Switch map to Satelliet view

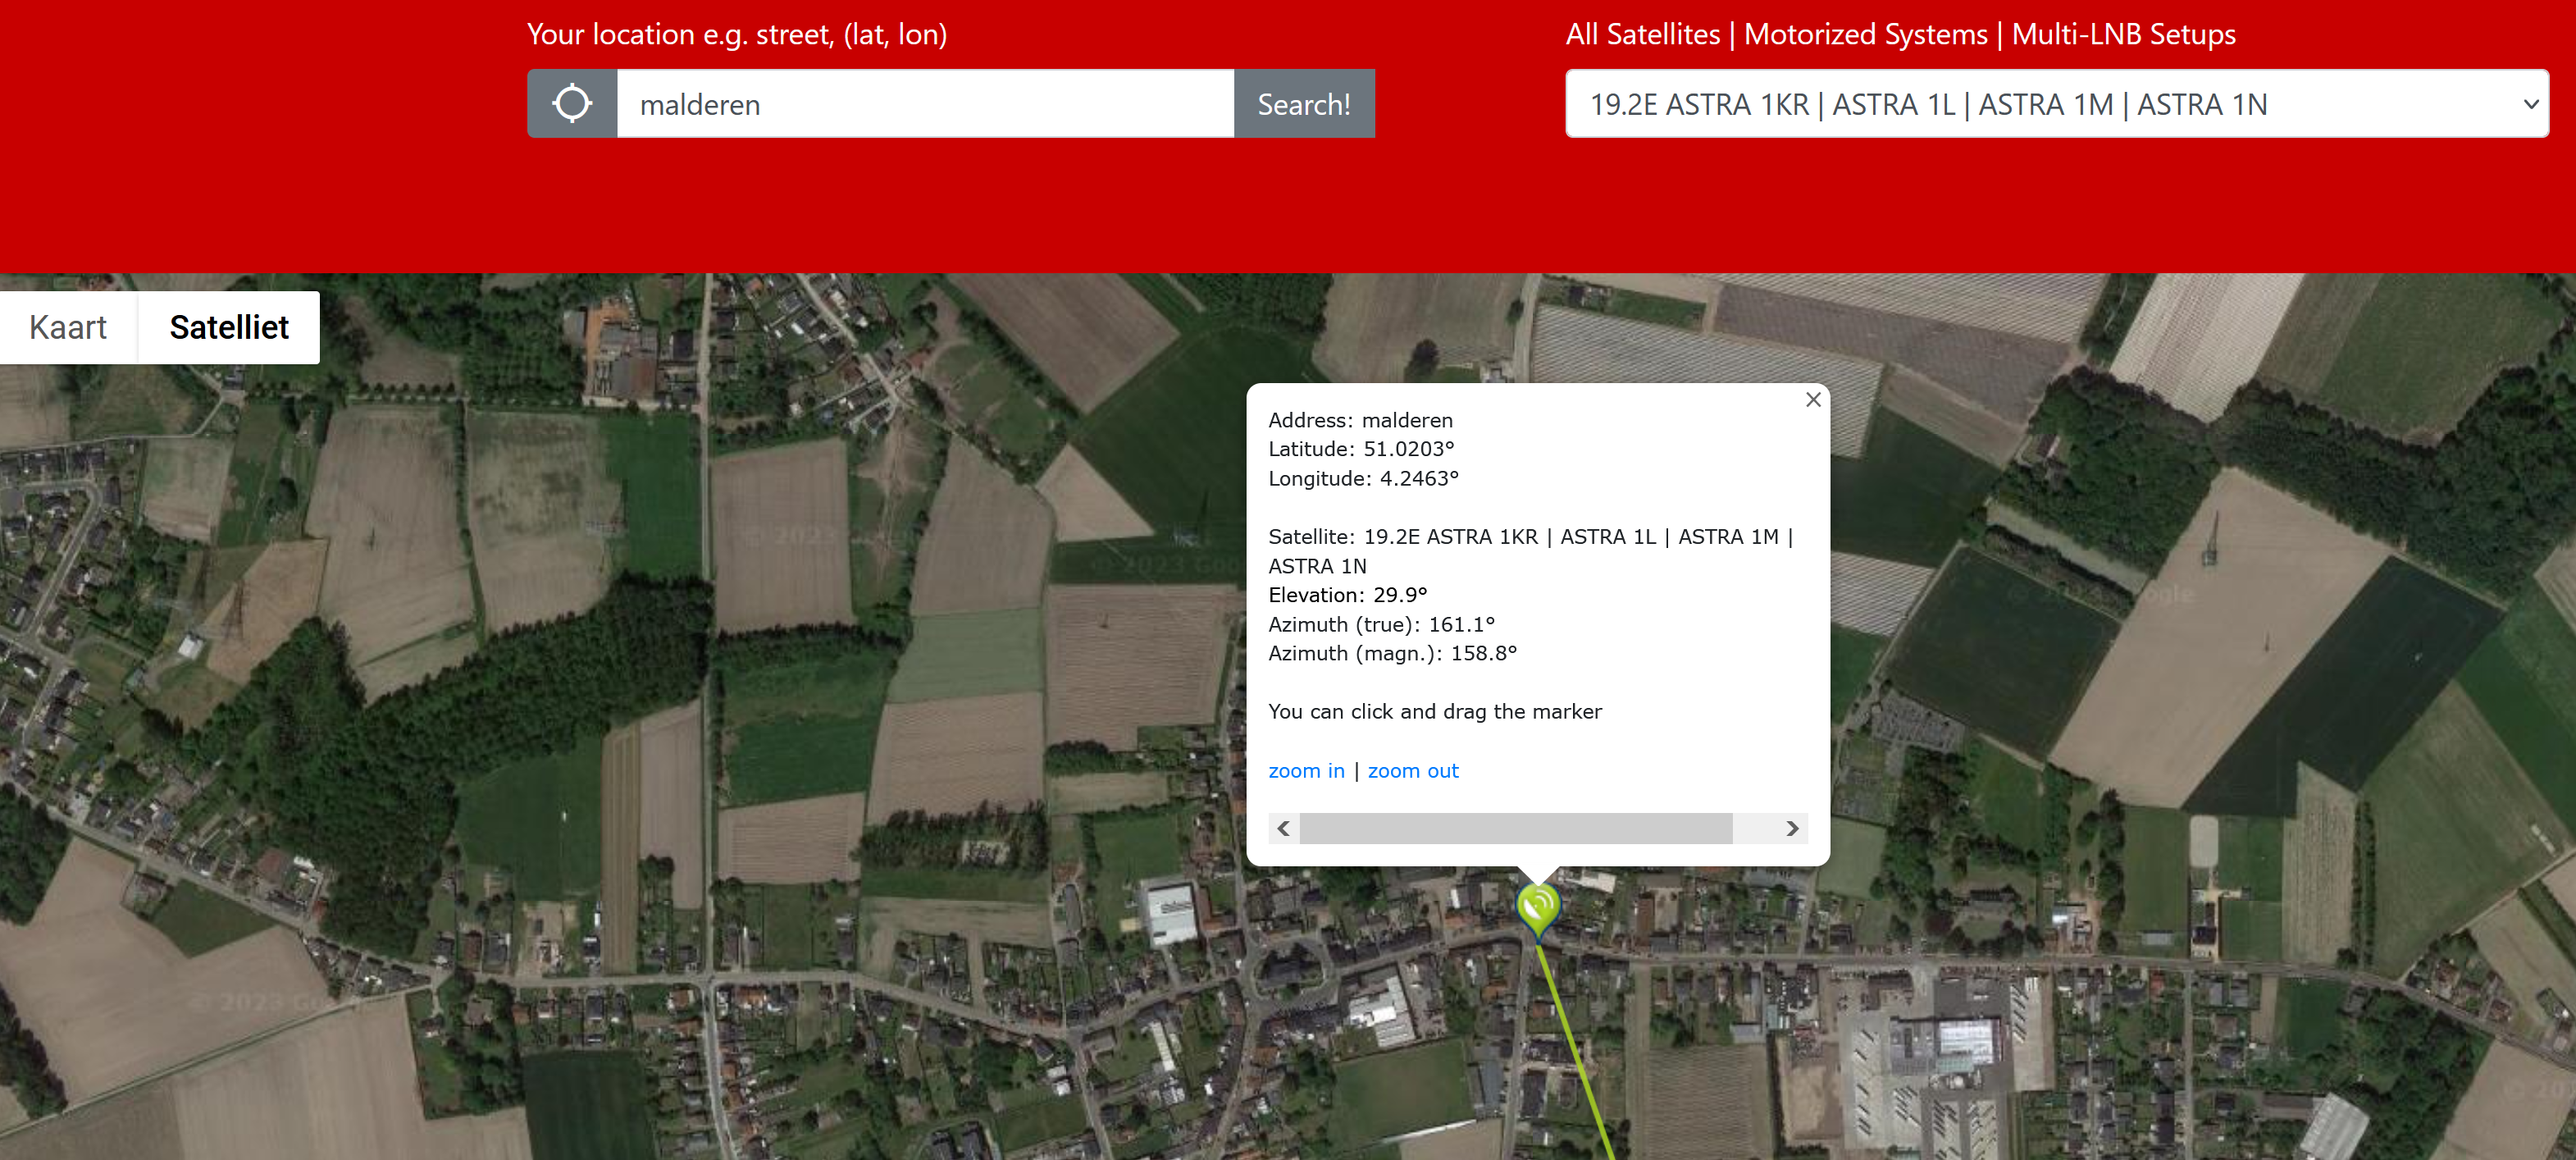pyautogui.click(x=229, y=327)
